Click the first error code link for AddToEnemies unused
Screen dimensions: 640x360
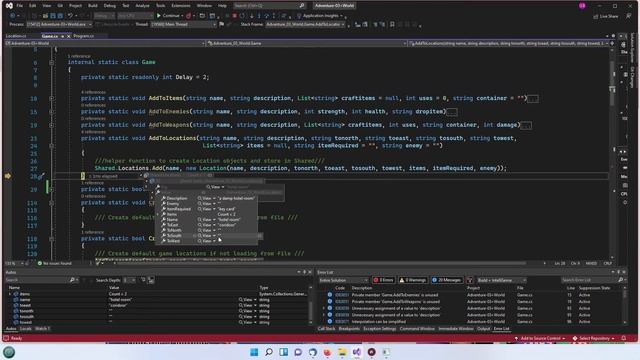(x=342, y=295)
